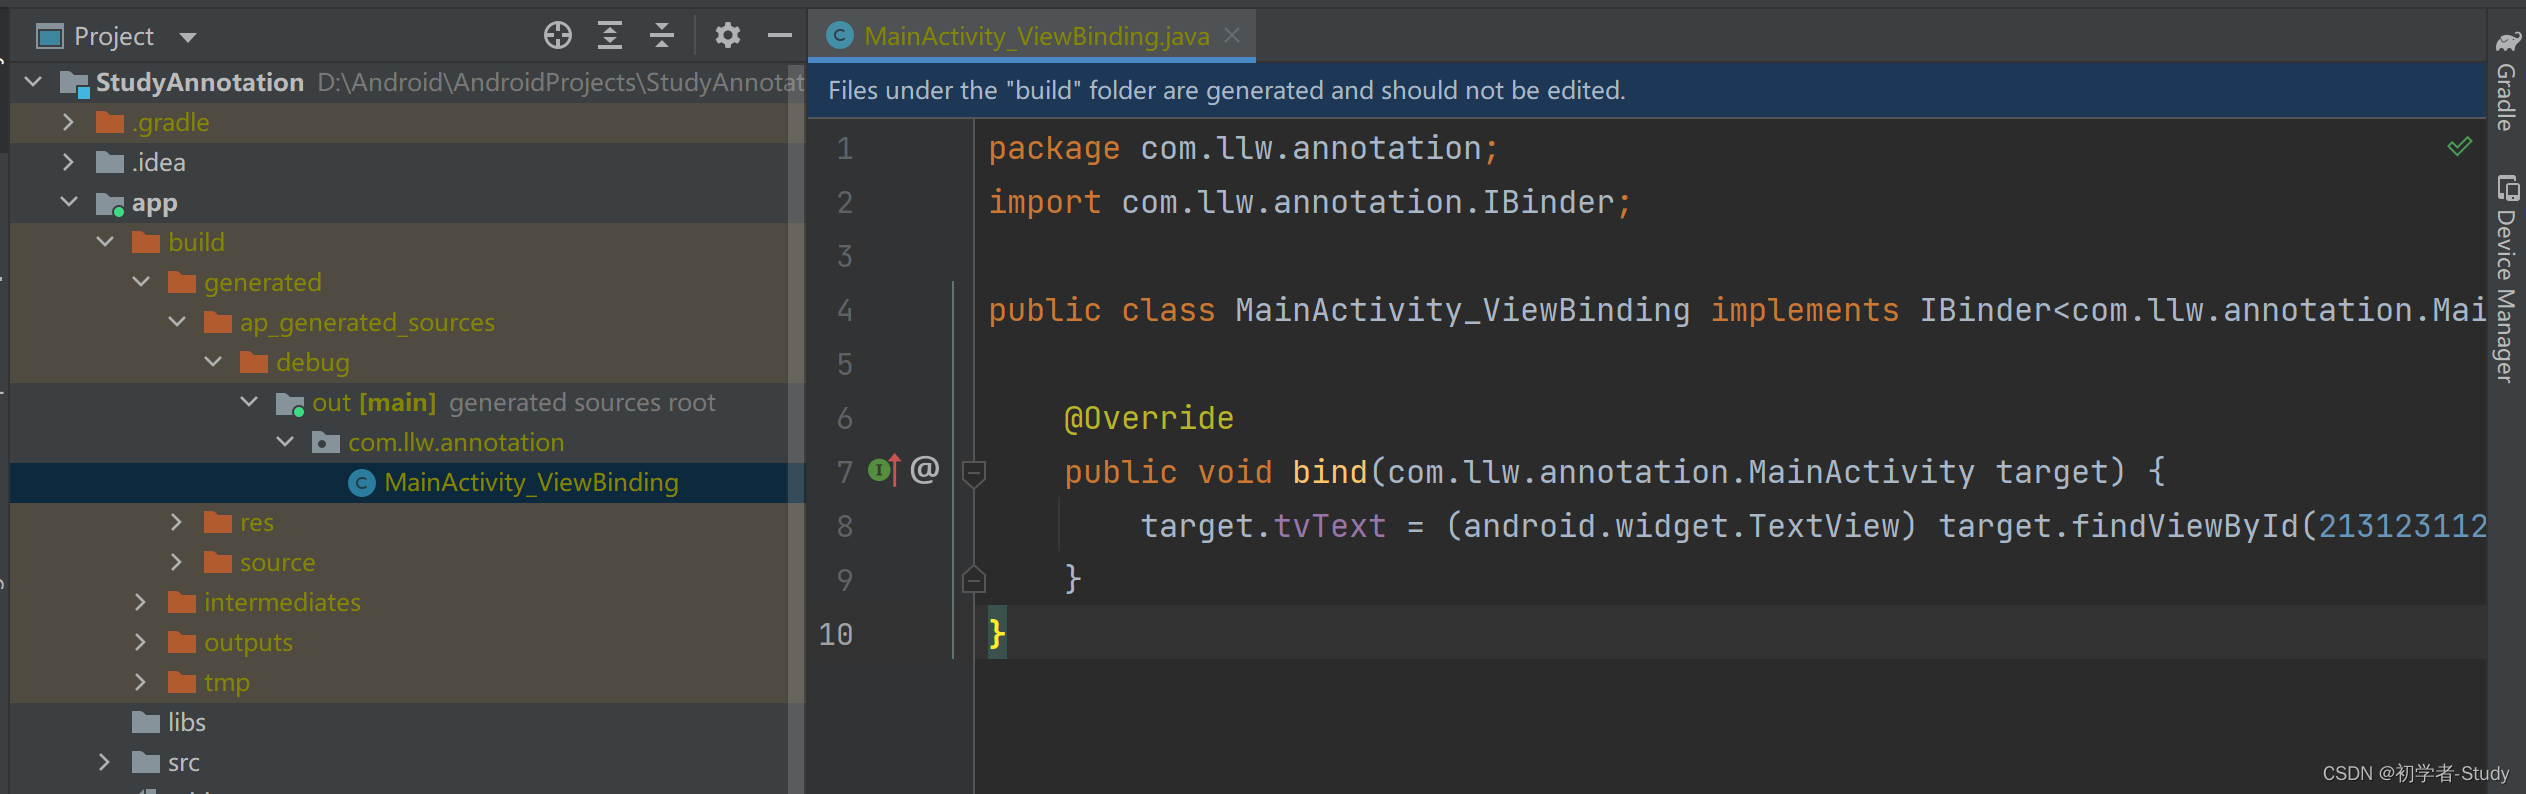Expand the tmp folder
This screenshot has width=2526, height=794.
(x=141, y=682)
